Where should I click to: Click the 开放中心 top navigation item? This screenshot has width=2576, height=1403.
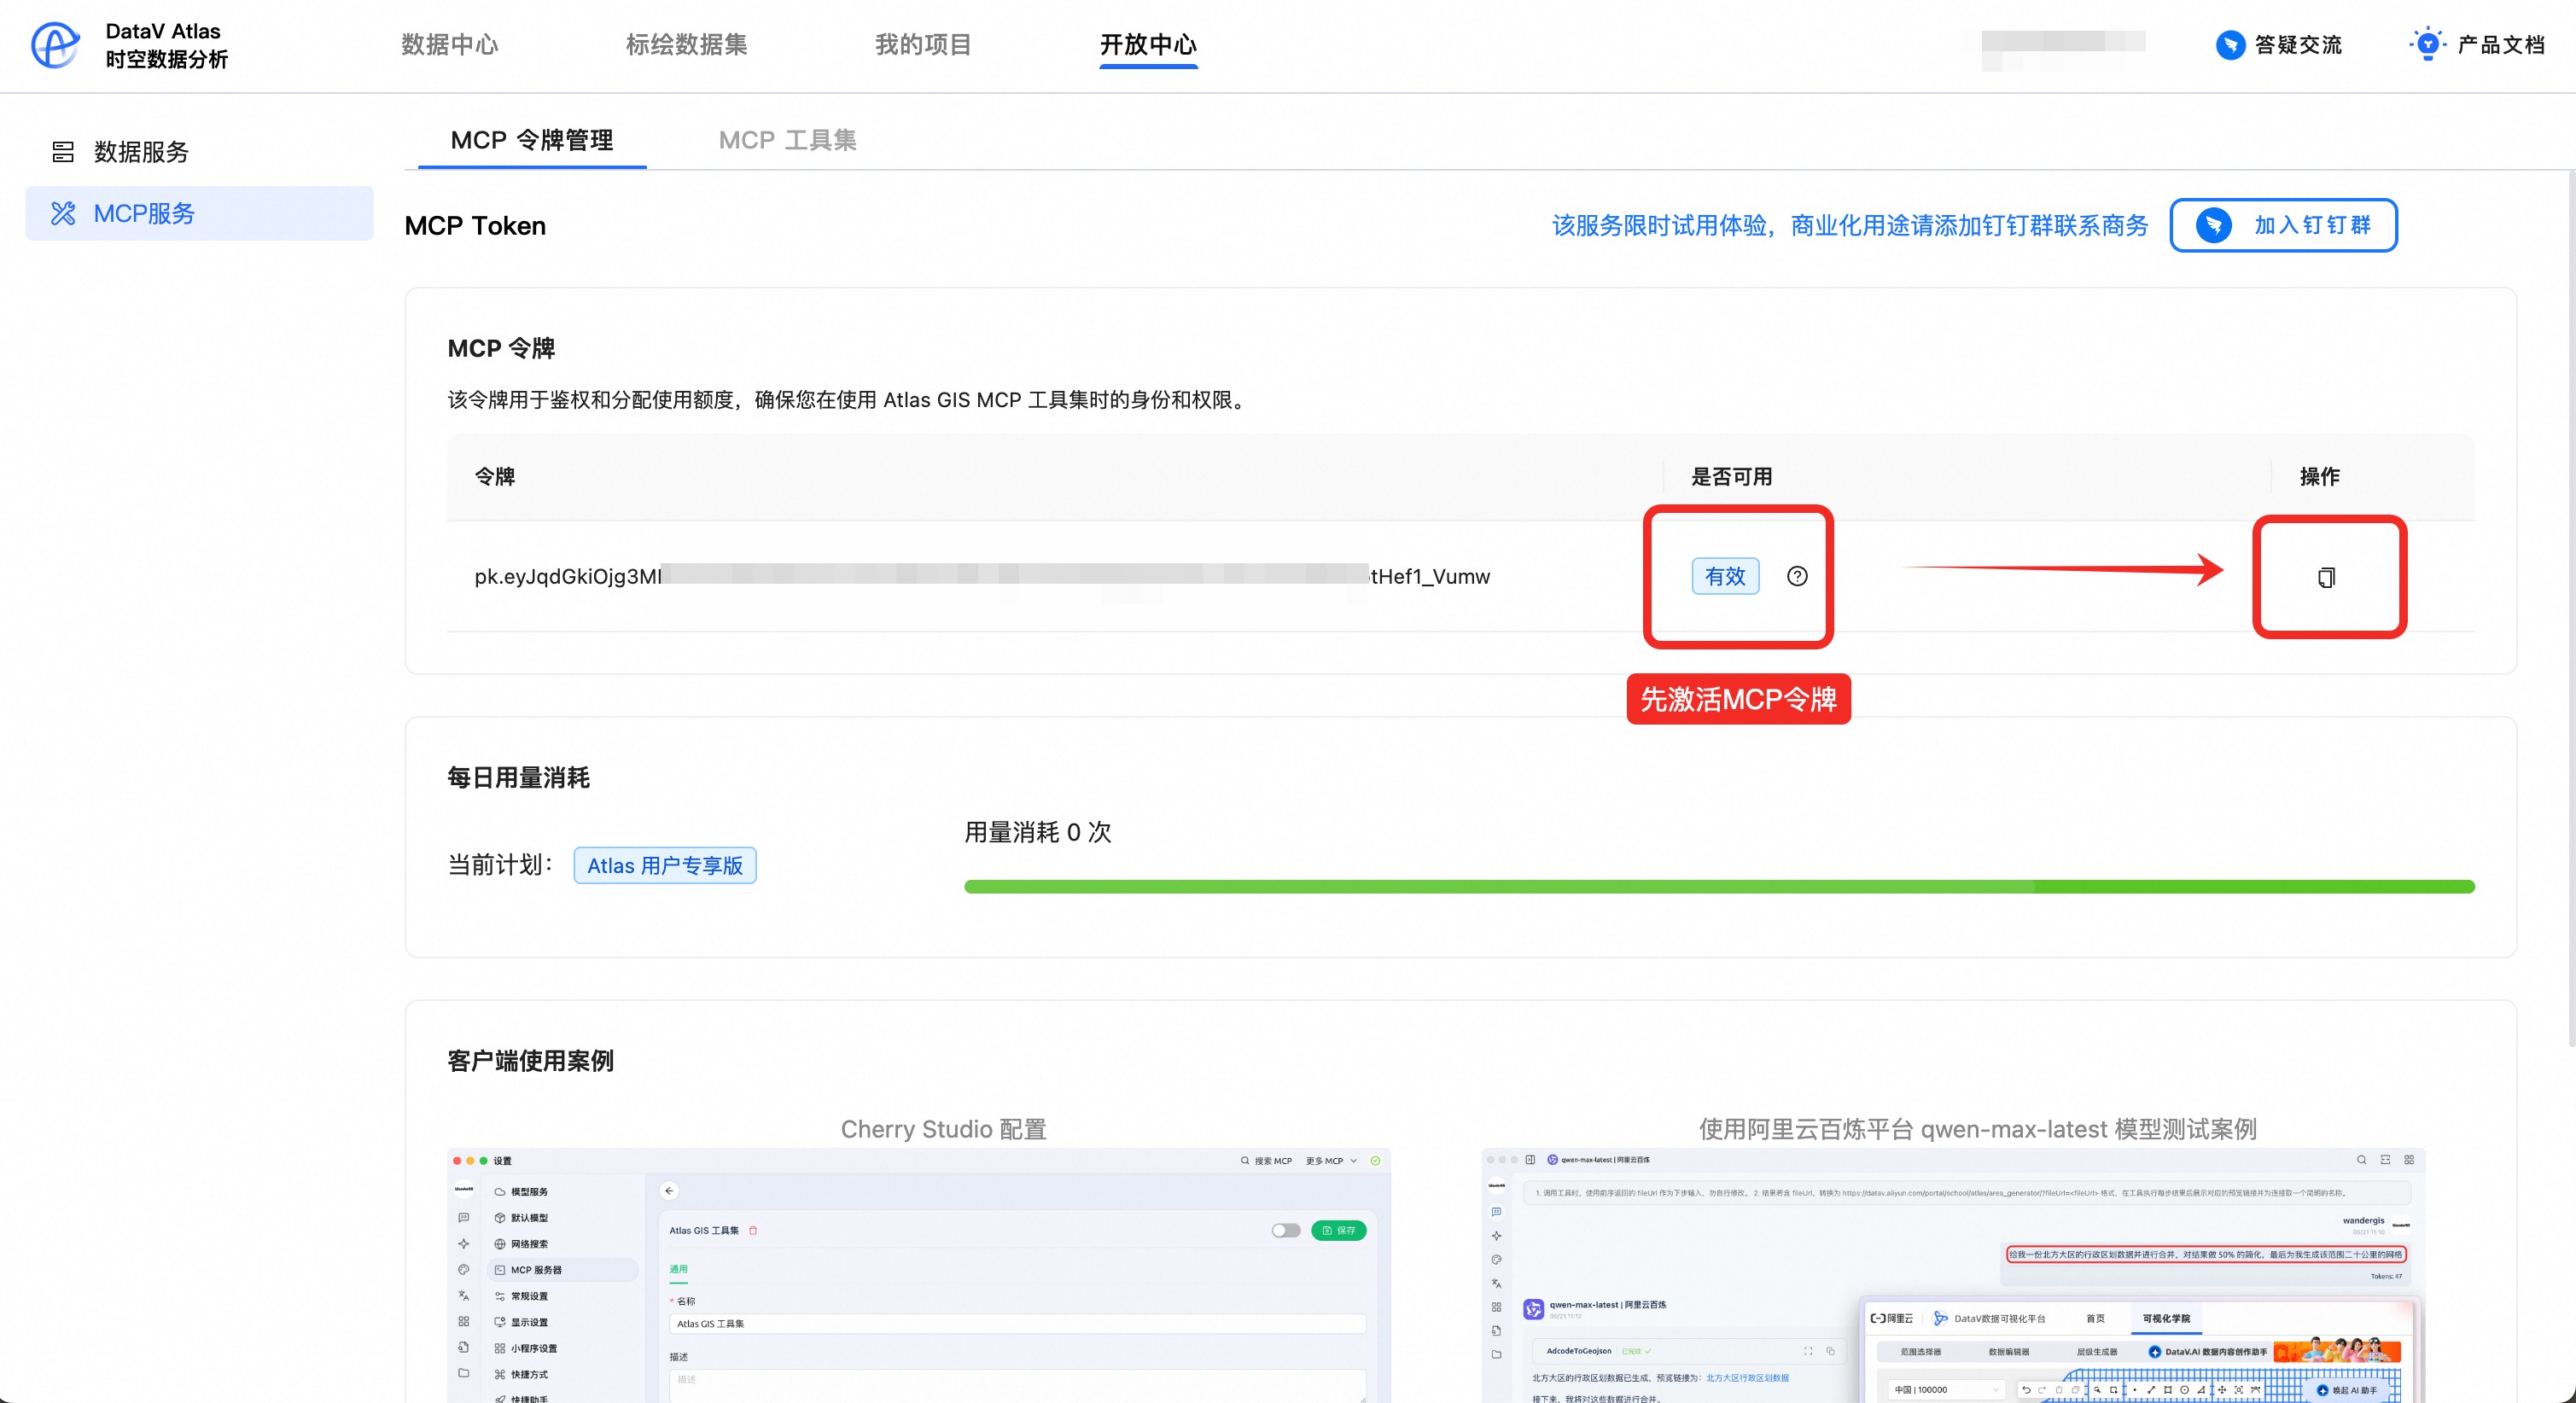pyautogui.click(x=1148, y=45)
